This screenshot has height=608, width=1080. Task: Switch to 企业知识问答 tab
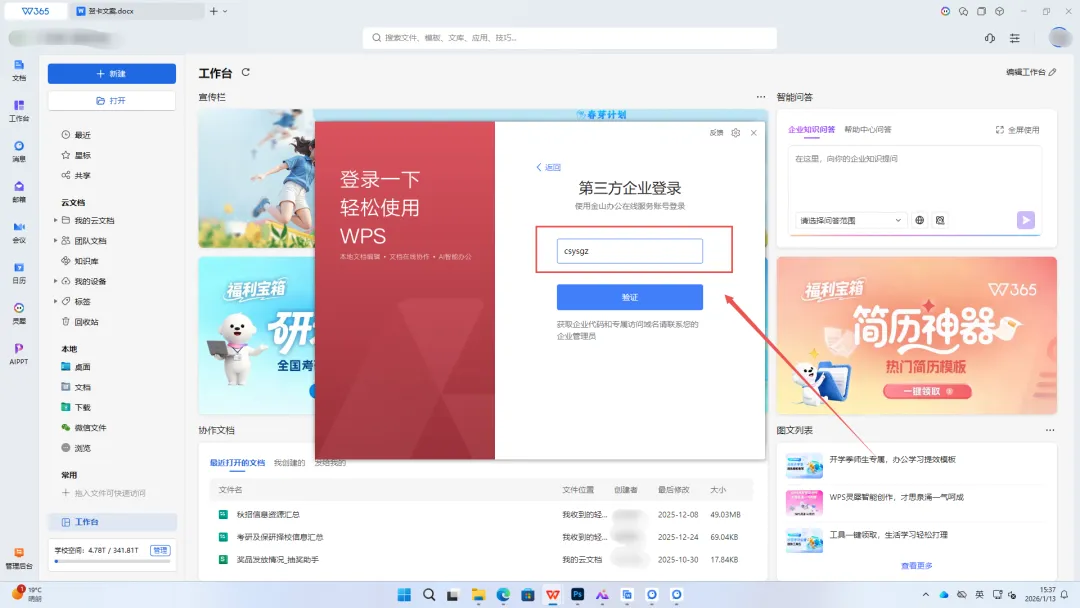click(811, 129)
